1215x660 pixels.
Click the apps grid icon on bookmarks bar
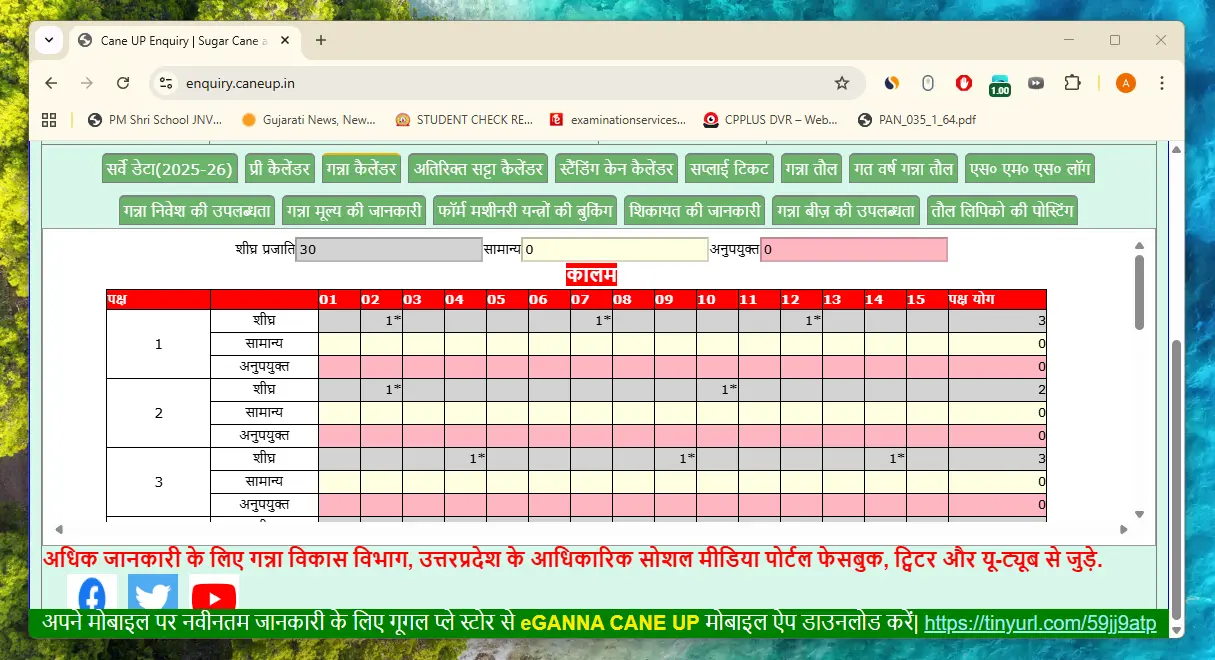[48, 119]
